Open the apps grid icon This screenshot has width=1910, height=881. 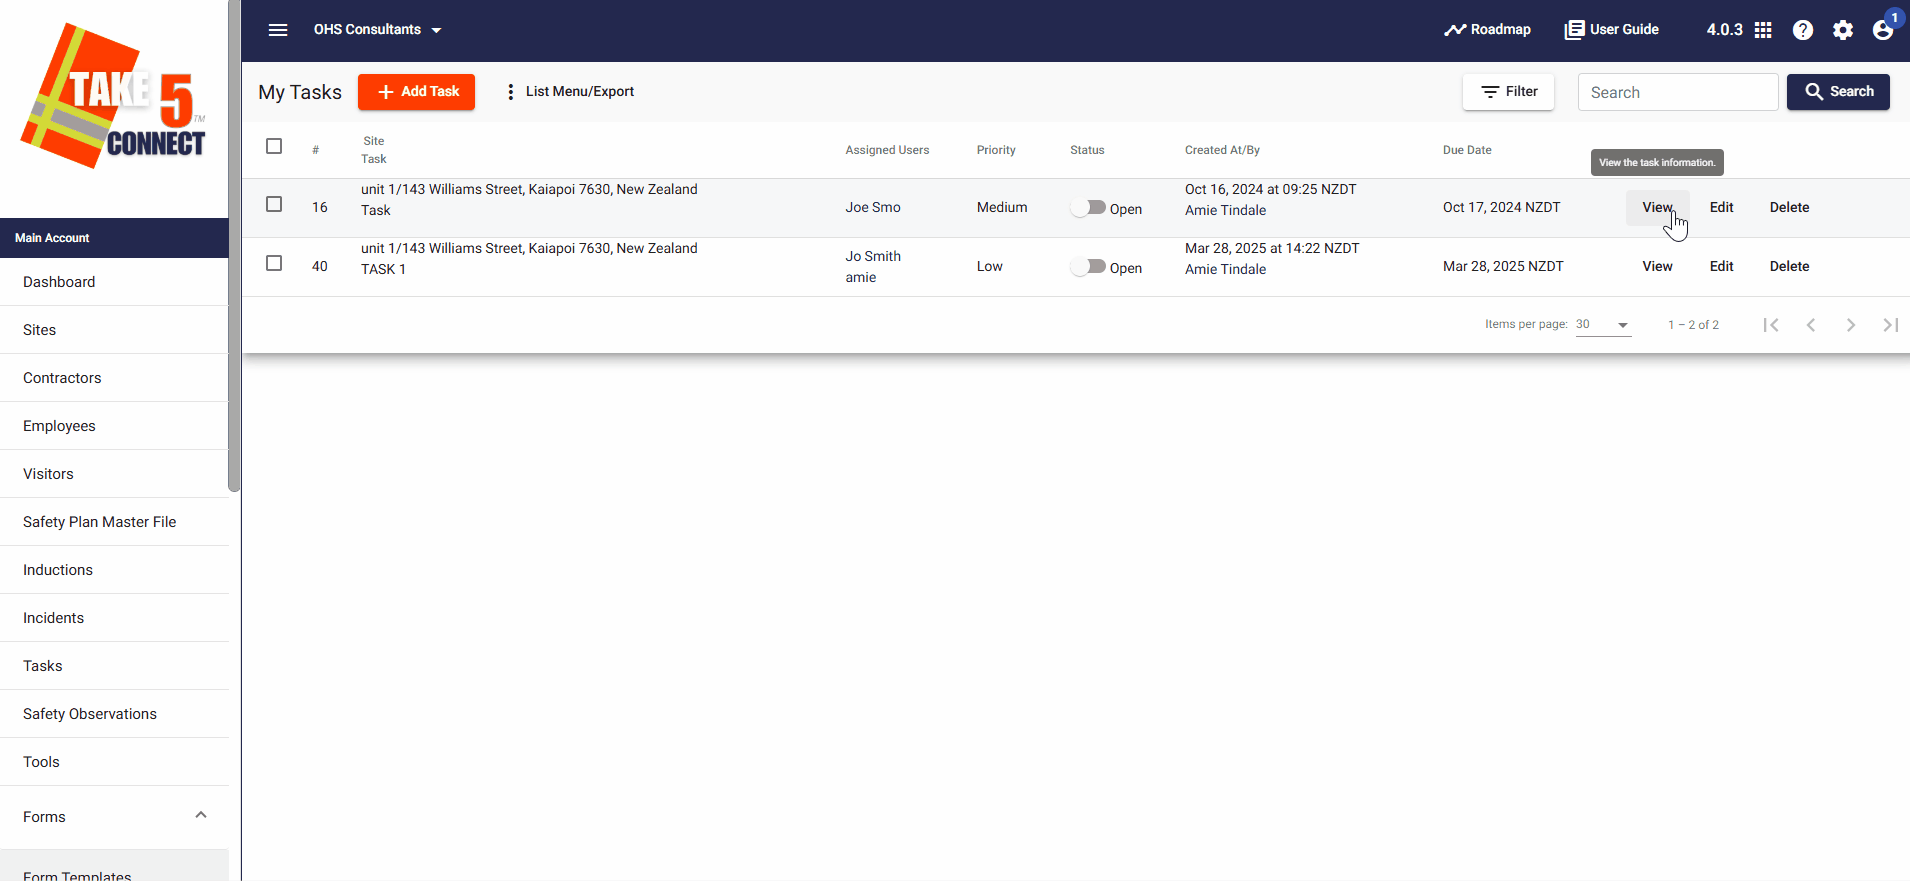tap(1763, 30)
